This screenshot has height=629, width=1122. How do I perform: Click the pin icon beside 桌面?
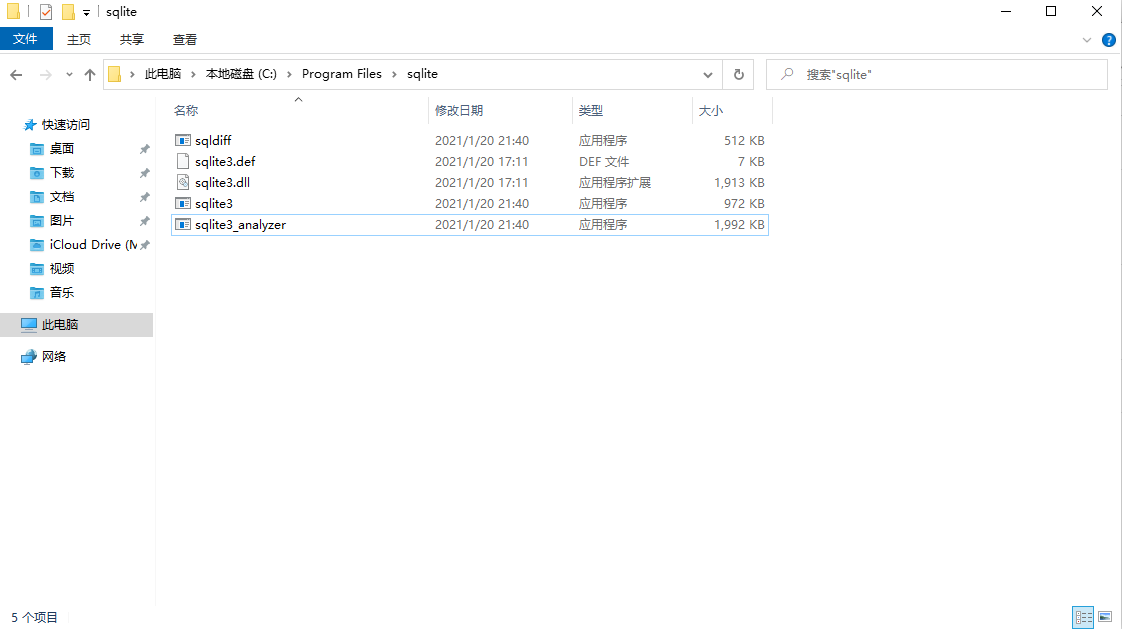coord(145,149)
